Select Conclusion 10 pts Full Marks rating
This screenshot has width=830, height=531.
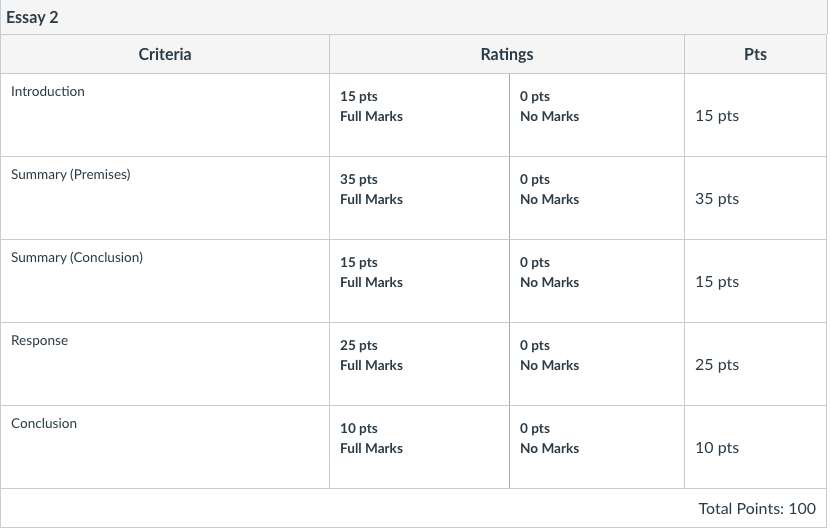pyautogui.click(x=419, y=447)
